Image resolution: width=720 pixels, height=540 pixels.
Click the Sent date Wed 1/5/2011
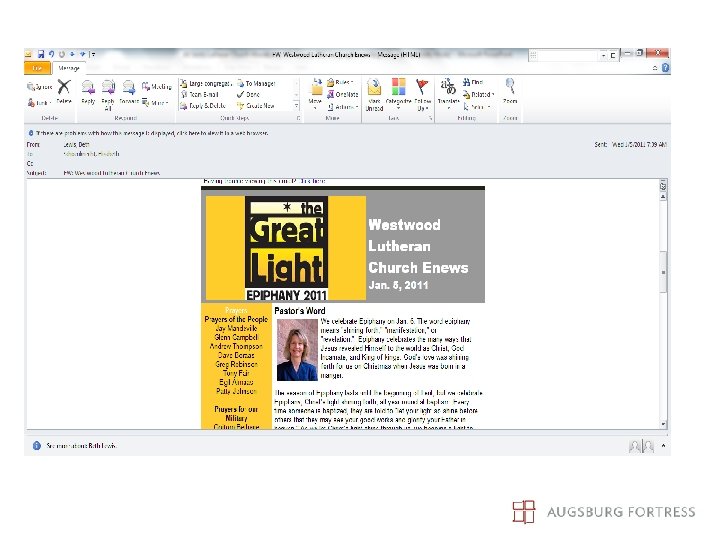click(639, 145)
